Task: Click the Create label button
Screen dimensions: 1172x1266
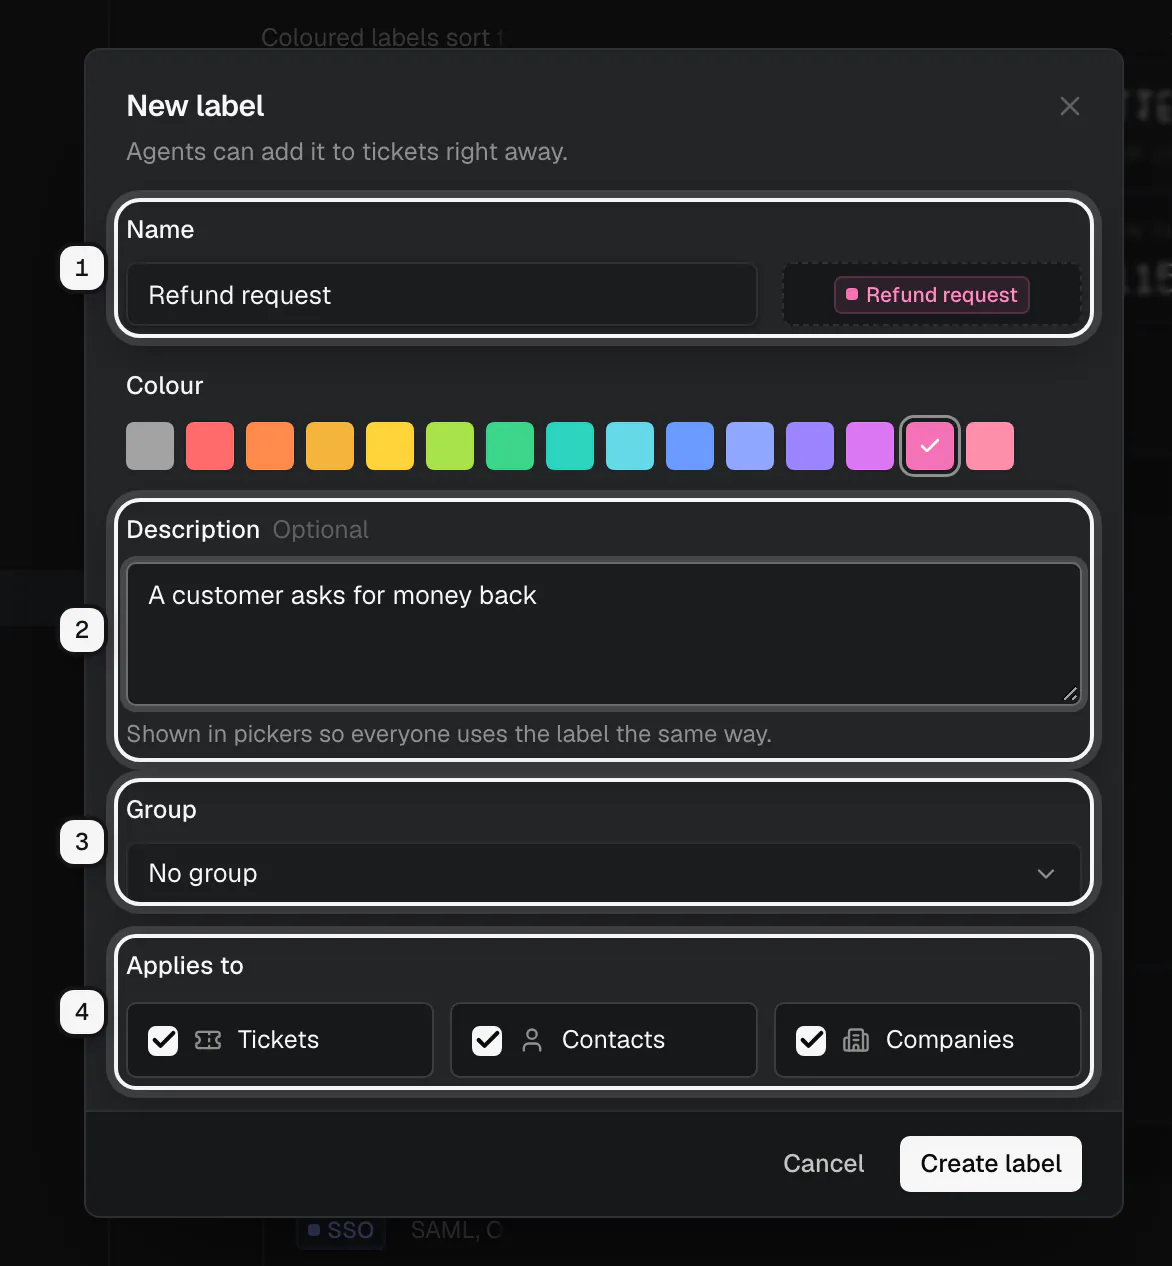Action: tap(991, 1164)
